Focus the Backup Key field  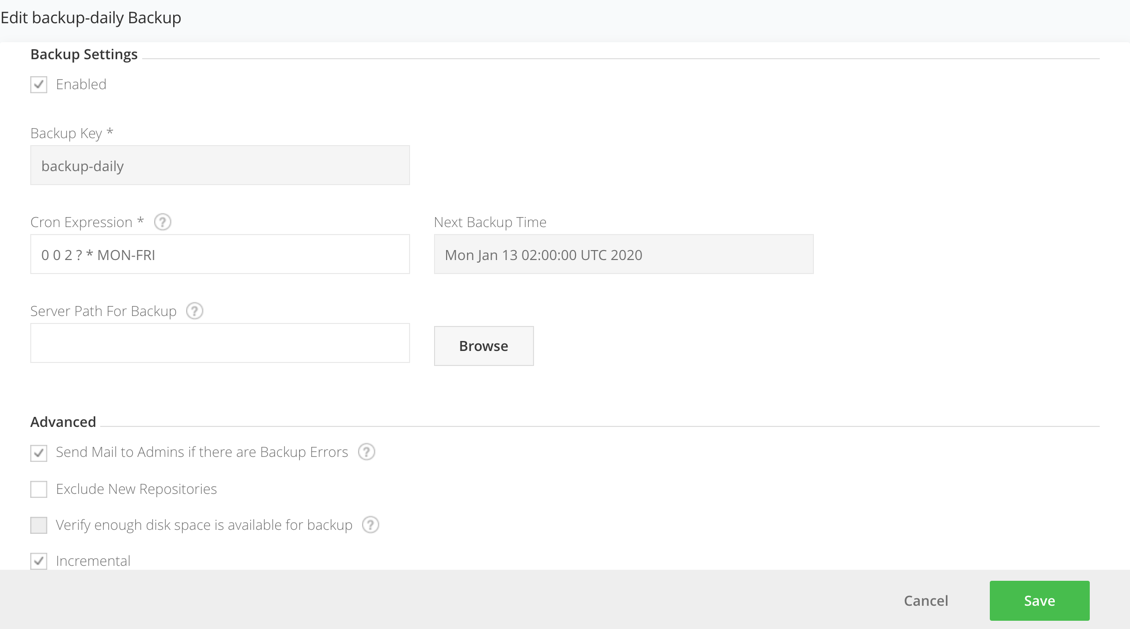[220, 165]
